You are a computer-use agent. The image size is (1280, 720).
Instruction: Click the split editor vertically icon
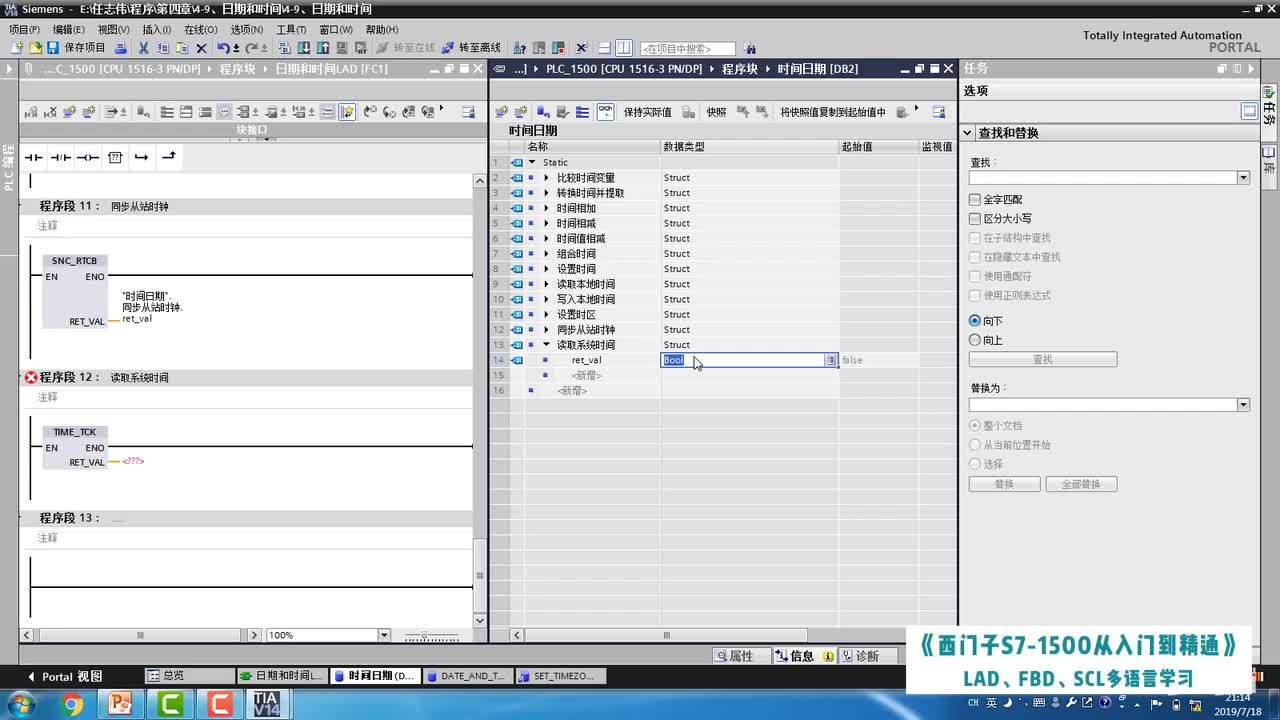pos(624,48)
